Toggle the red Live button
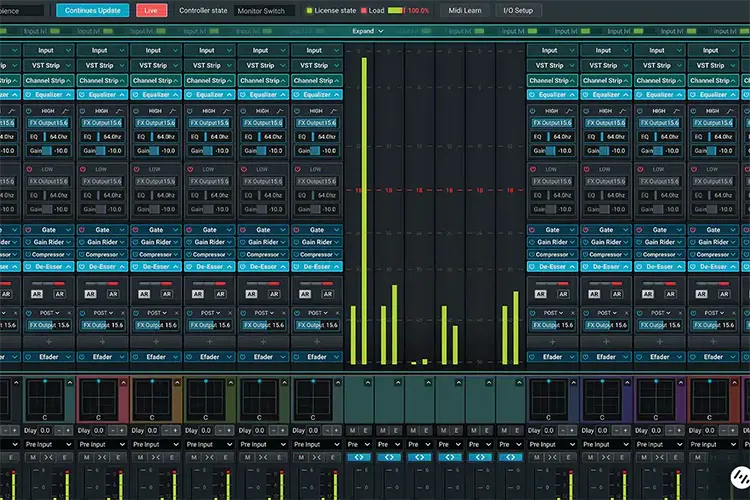 (151, 10)
